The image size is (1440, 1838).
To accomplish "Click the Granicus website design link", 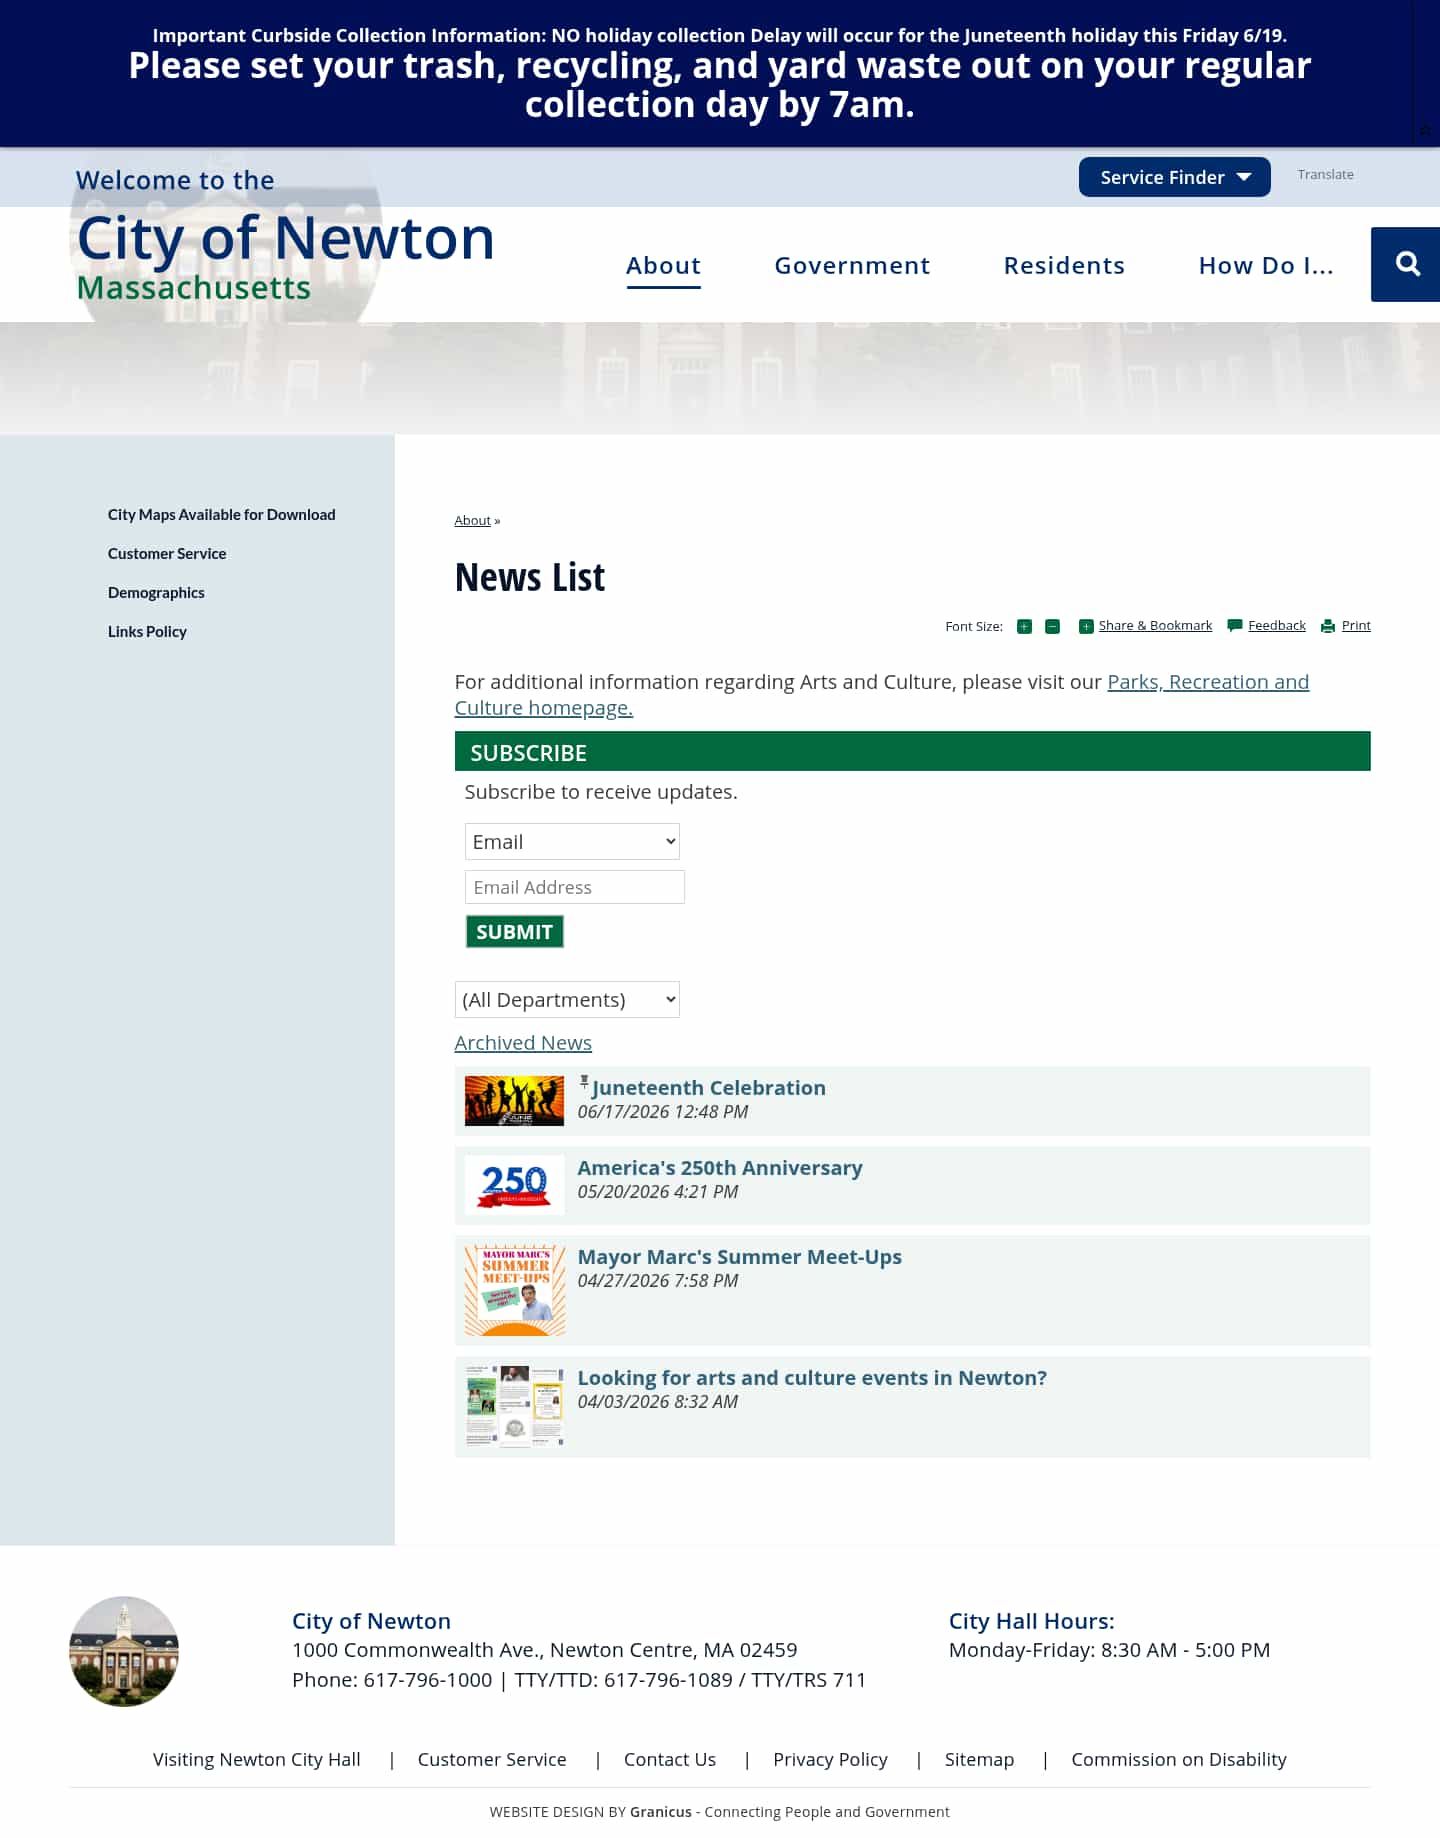I will coord(661,1812).
